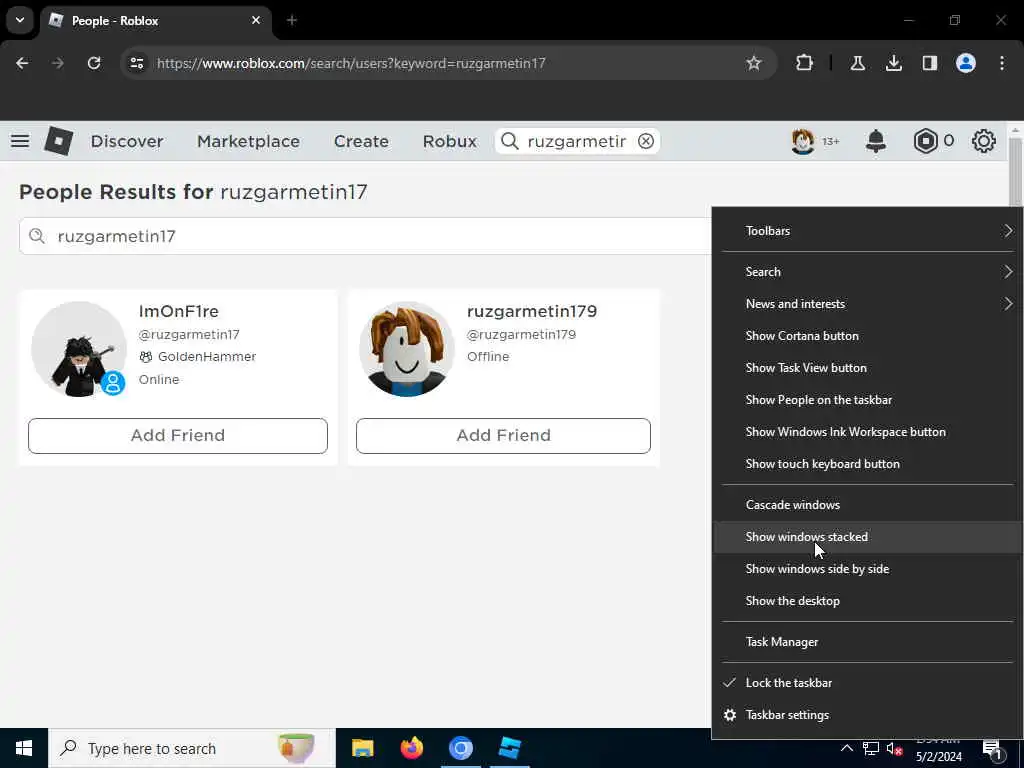The width and height of the screenshot is (1024, 768).
Task: Open a new browser tab
Action: [x=292, y=20]
